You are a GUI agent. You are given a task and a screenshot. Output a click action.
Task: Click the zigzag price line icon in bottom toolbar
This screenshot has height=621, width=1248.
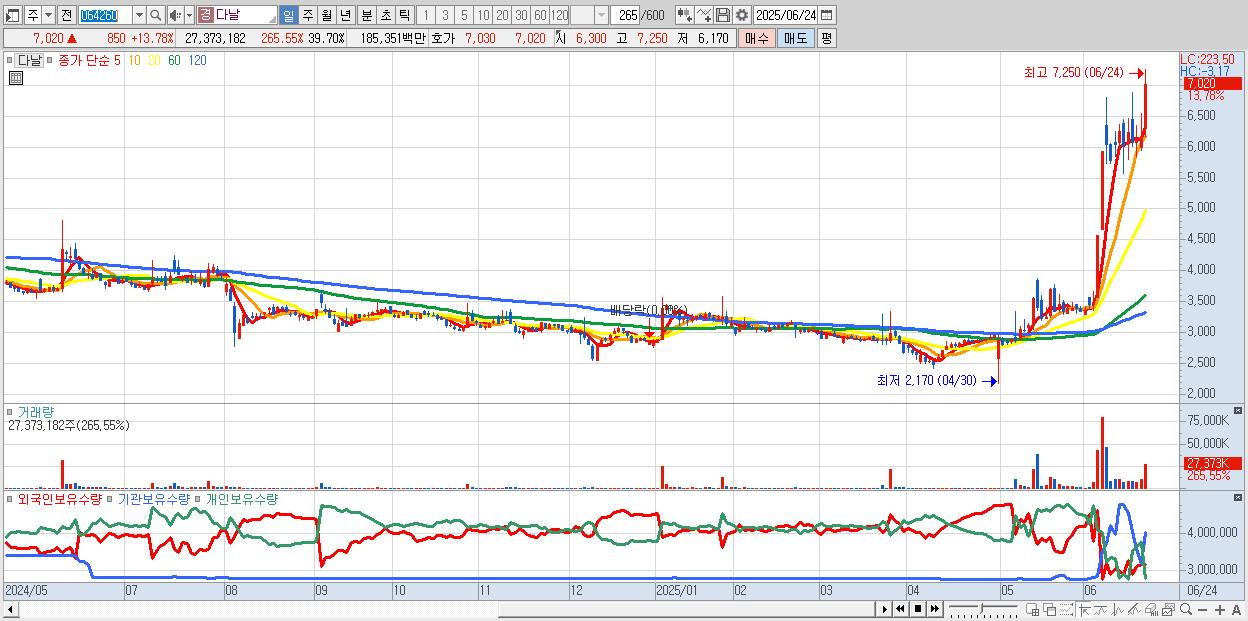click(x=1118, y=609)
